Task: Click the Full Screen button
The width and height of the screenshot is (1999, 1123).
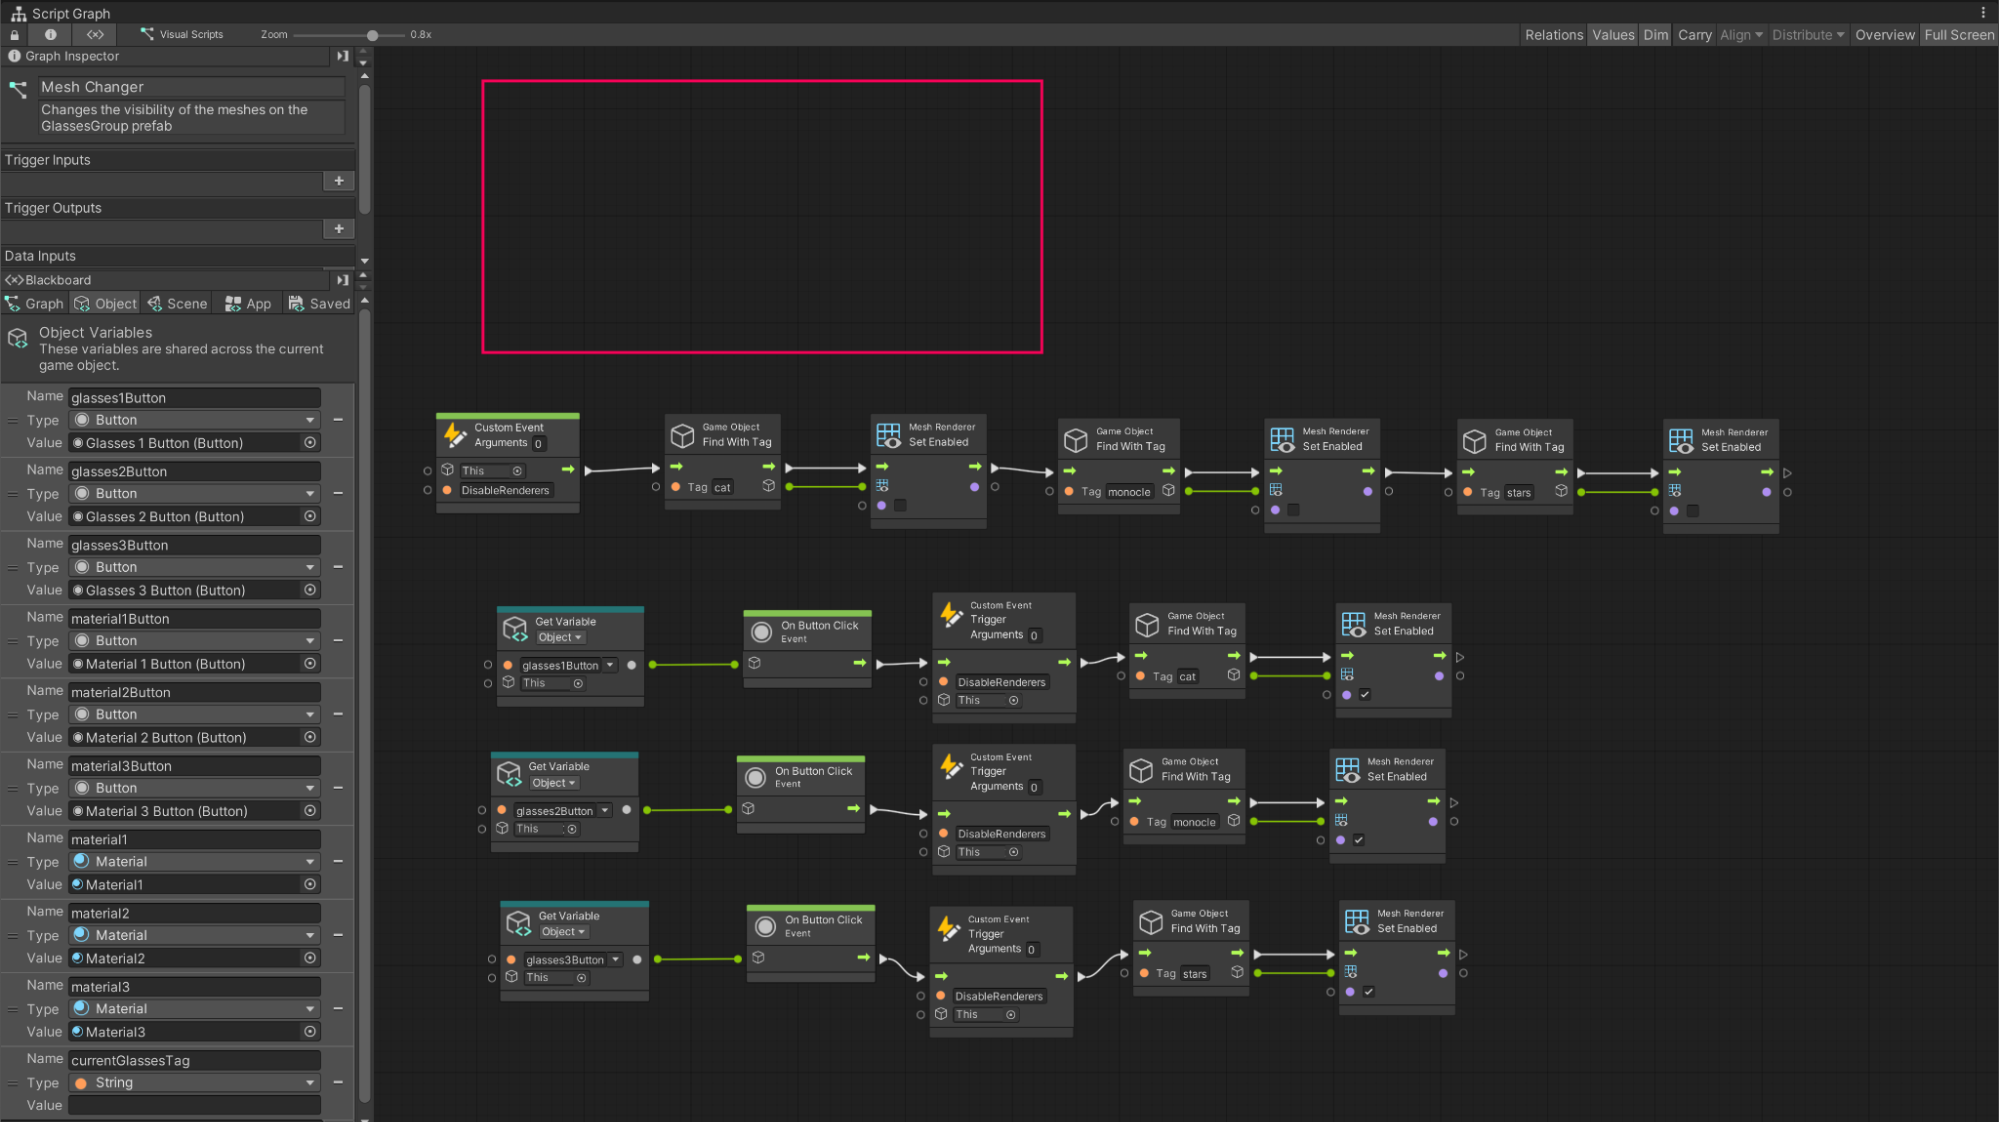Action: (1958, 35)
